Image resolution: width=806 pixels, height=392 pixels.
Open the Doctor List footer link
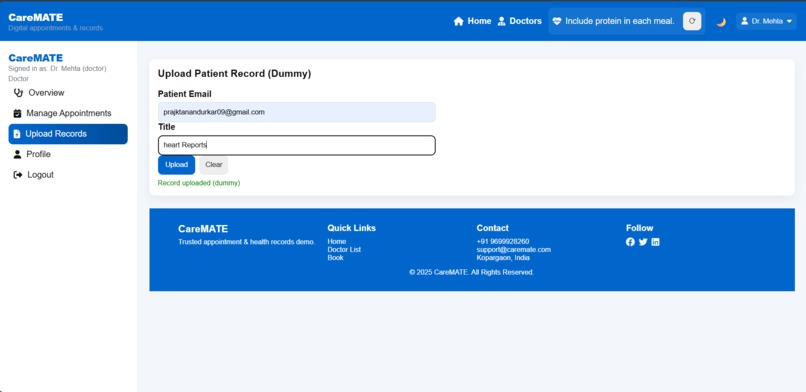pyautogui.click(x=344, y=250)
